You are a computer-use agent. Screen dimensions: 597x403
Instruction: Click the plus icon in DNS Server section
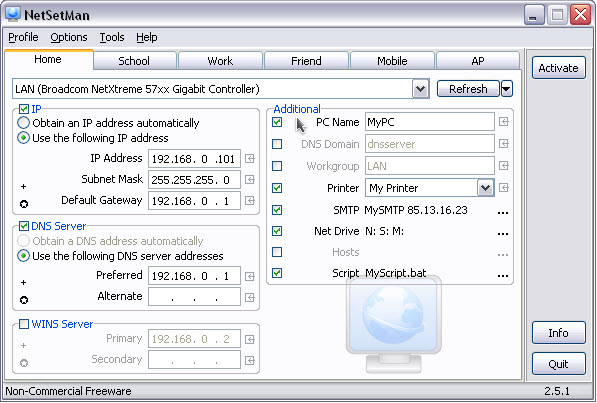coord(24,282)
